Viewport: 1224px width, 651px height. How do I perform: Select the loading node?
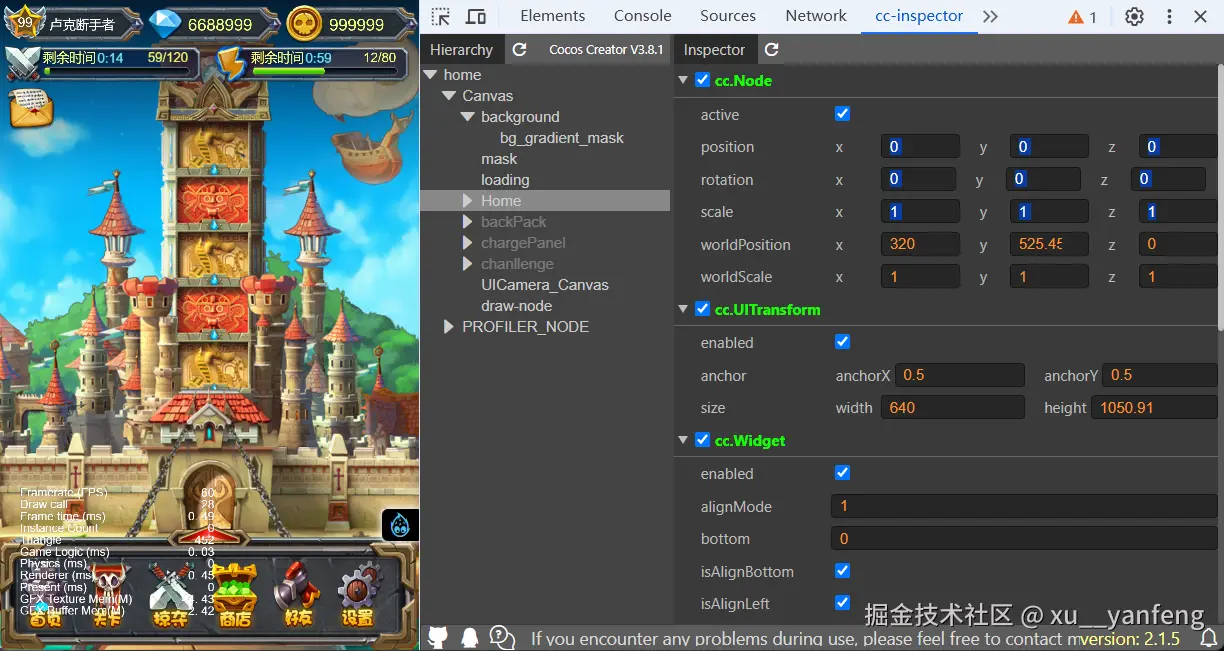(505, 180)
